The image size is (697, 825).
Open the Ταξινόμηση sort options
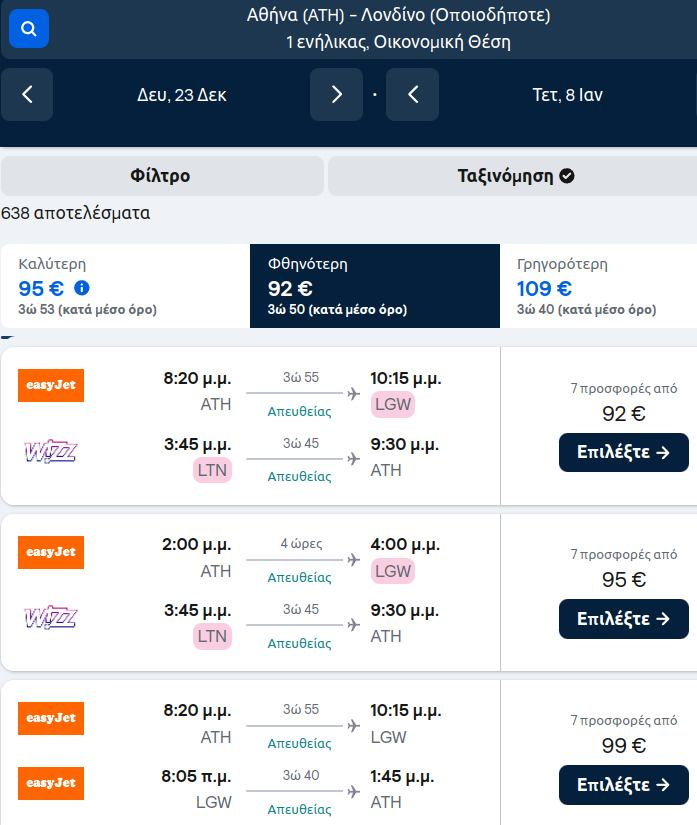click(513, 176)
